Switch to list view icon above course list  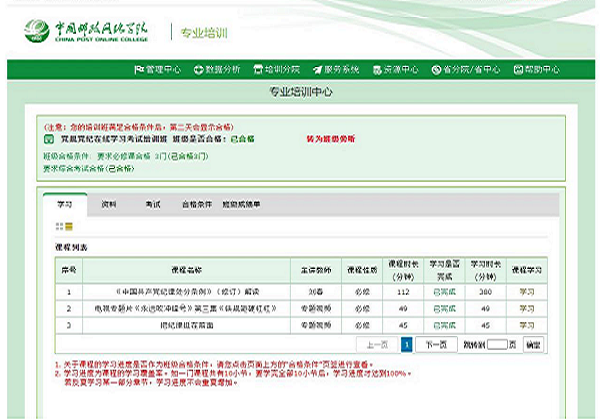[x=71, y=227]
